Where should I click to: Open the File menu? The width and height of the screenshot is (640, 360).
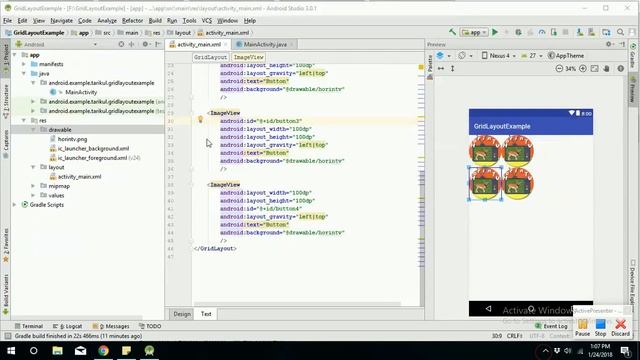(x=7, y=20)
